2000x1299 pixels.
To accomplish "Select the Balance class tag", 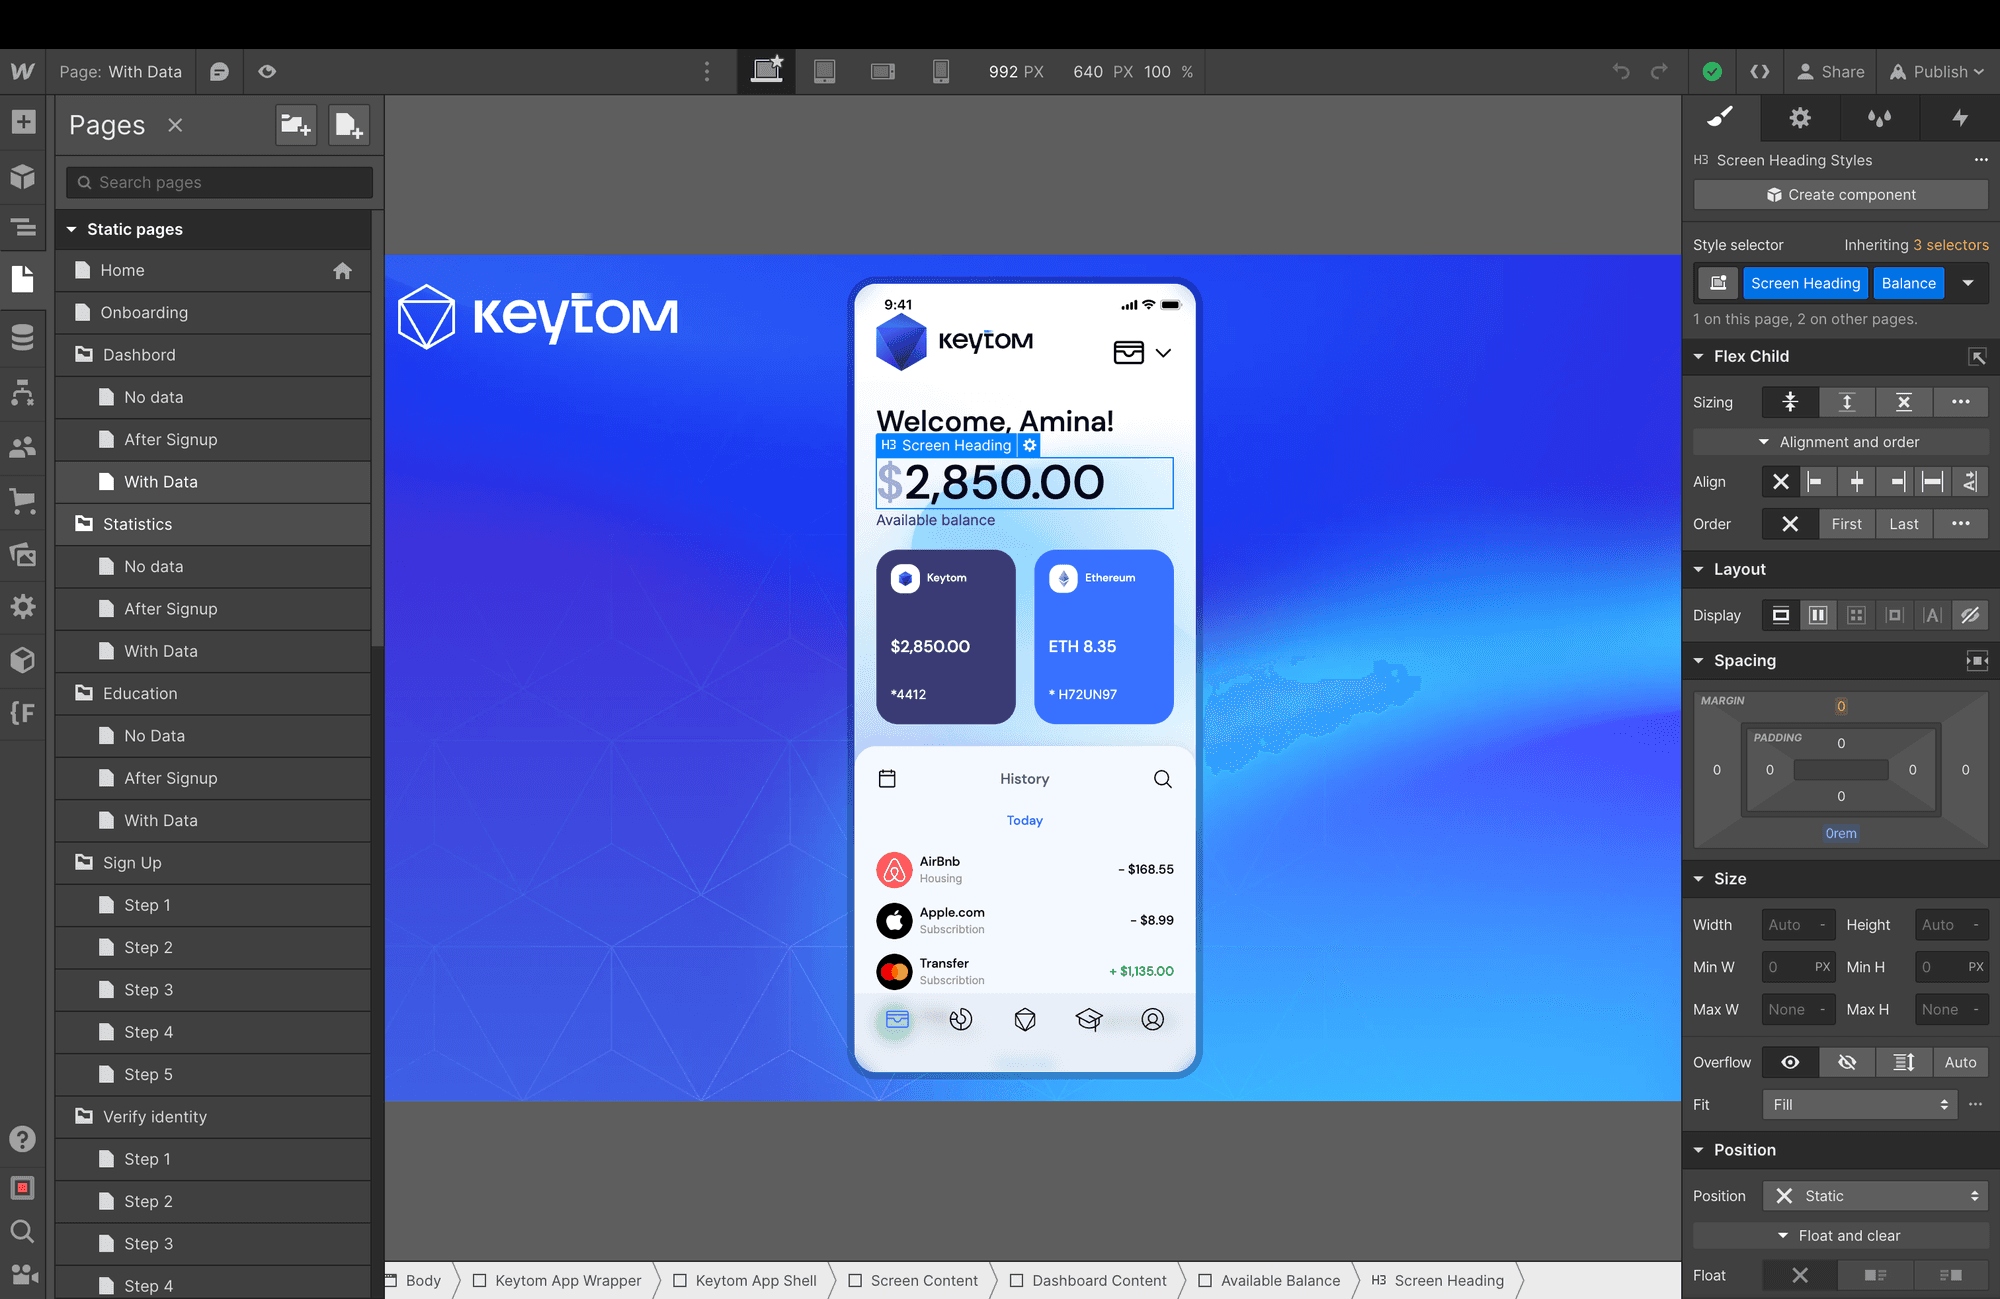I will tap(1908, 283).
